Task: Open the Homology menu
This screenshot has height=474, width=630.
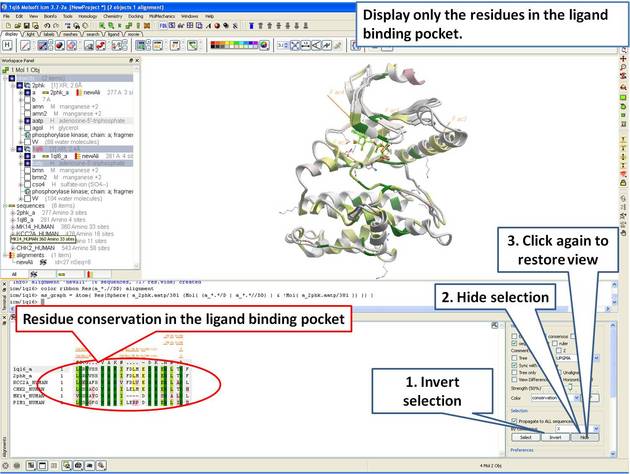Action: [x=88, y=16]
